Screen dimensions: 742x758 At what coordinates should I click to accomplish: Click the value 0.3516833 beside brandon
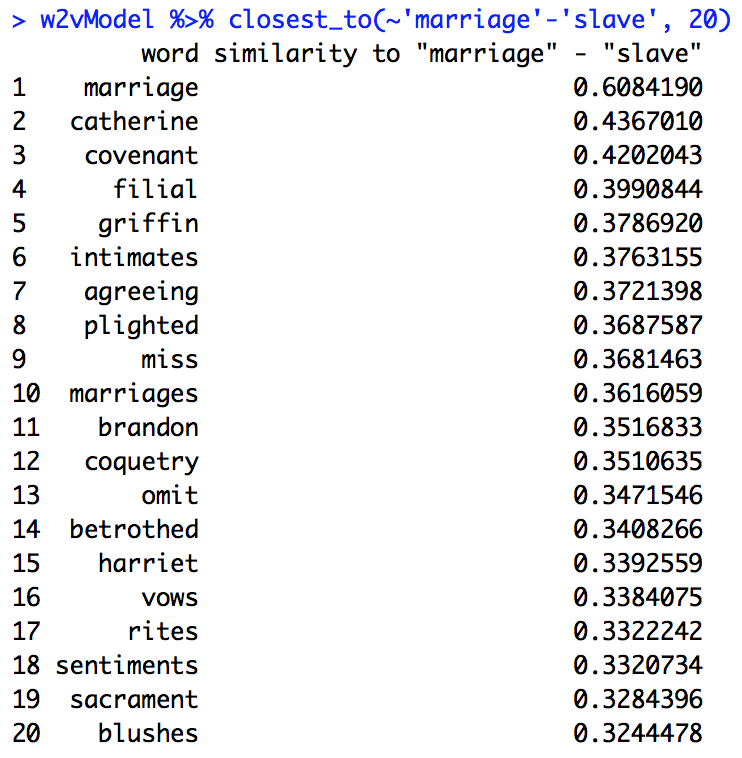pyautogui.click(x=638, y=428)
